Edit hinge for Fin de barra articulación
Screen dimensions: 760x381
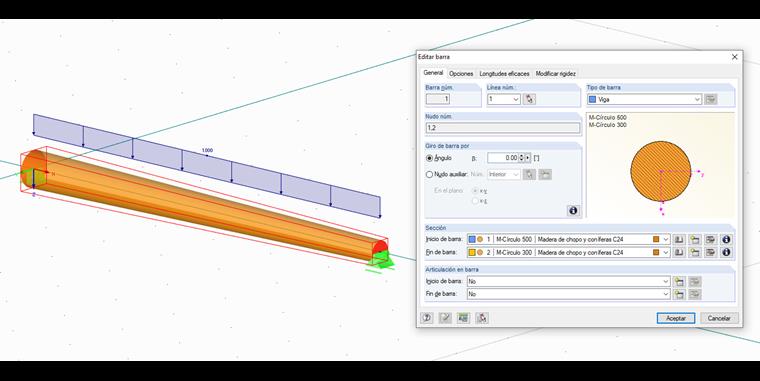click(x=695, y=294)
